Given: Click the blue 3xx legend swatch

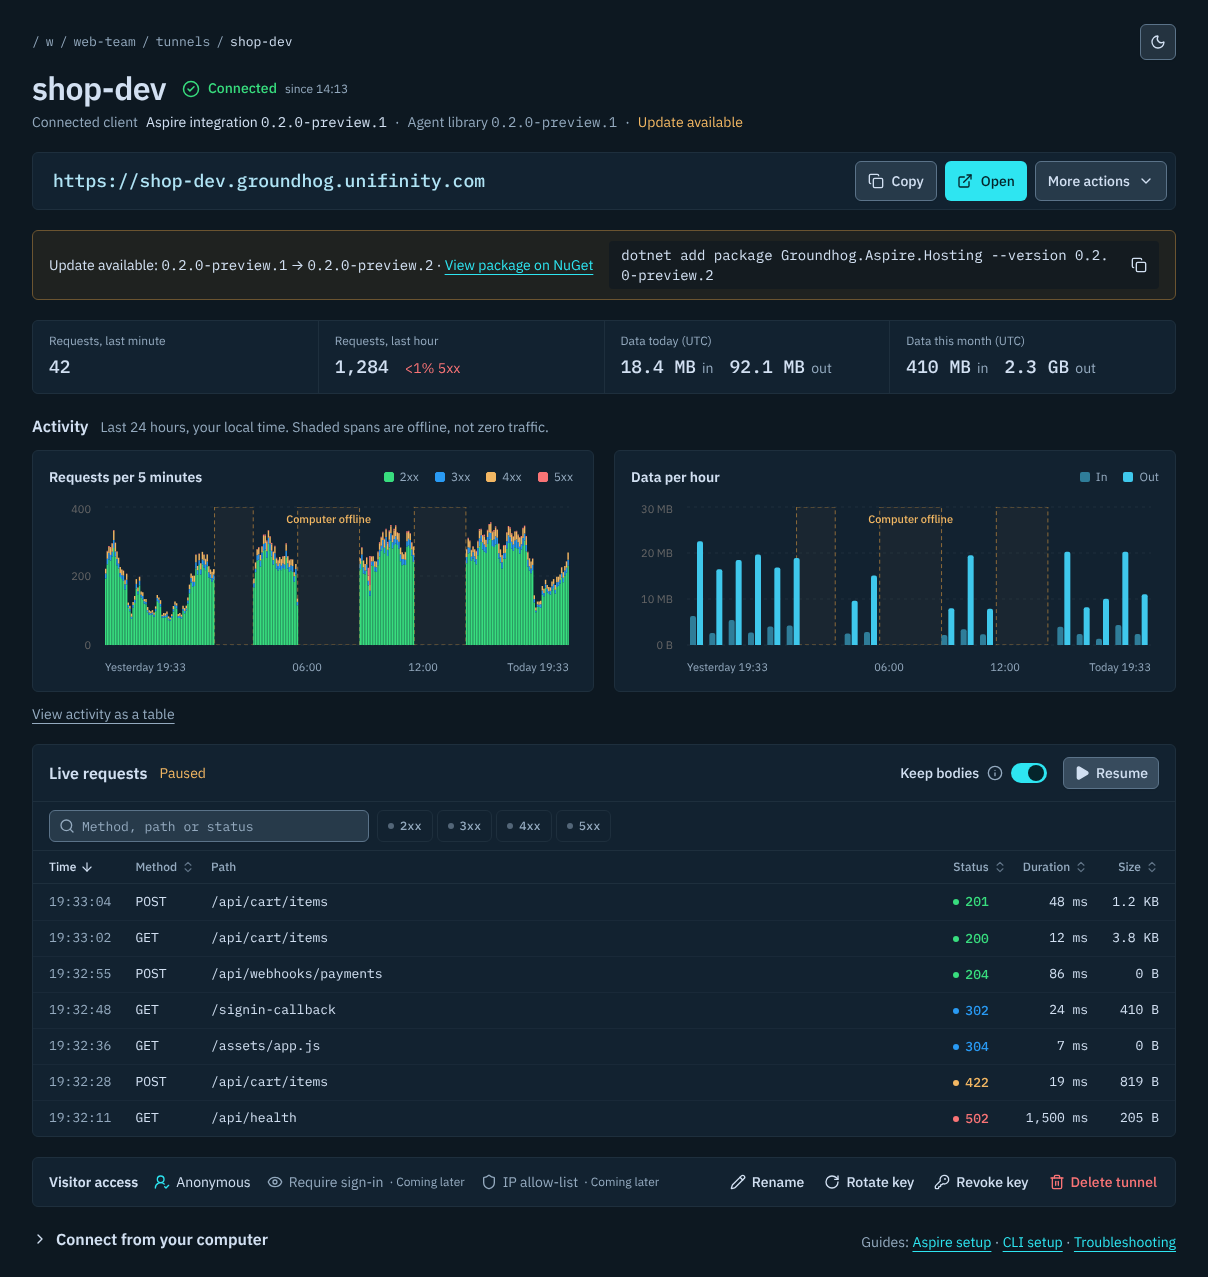Looking at the screenshot, I should [440, 477].
